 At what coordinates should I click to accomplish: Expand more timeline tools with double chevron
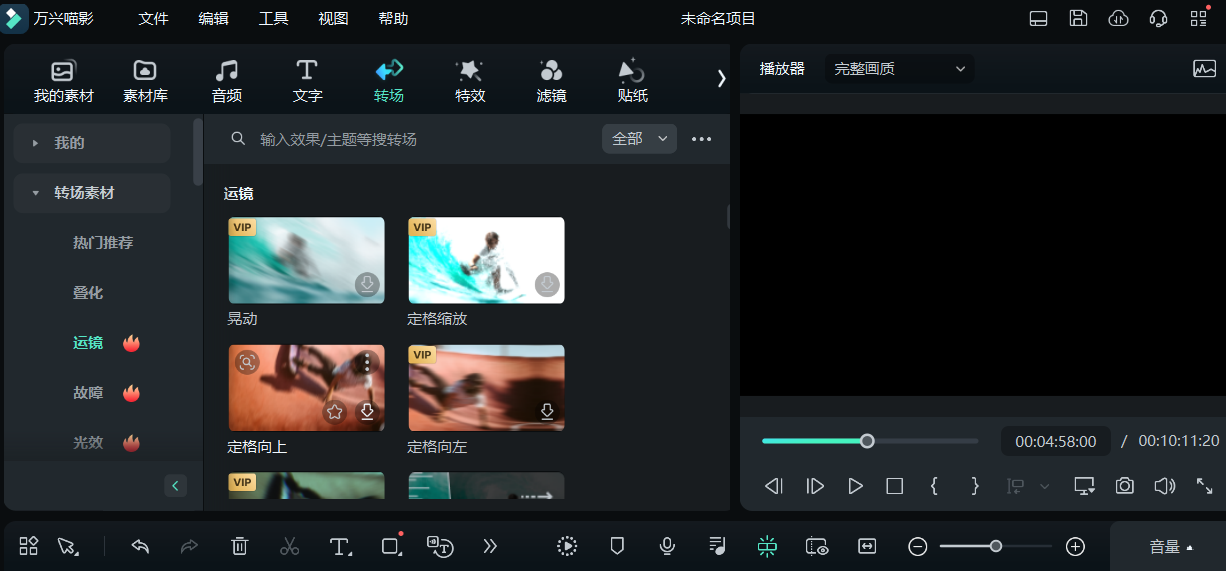coord(490,546)
